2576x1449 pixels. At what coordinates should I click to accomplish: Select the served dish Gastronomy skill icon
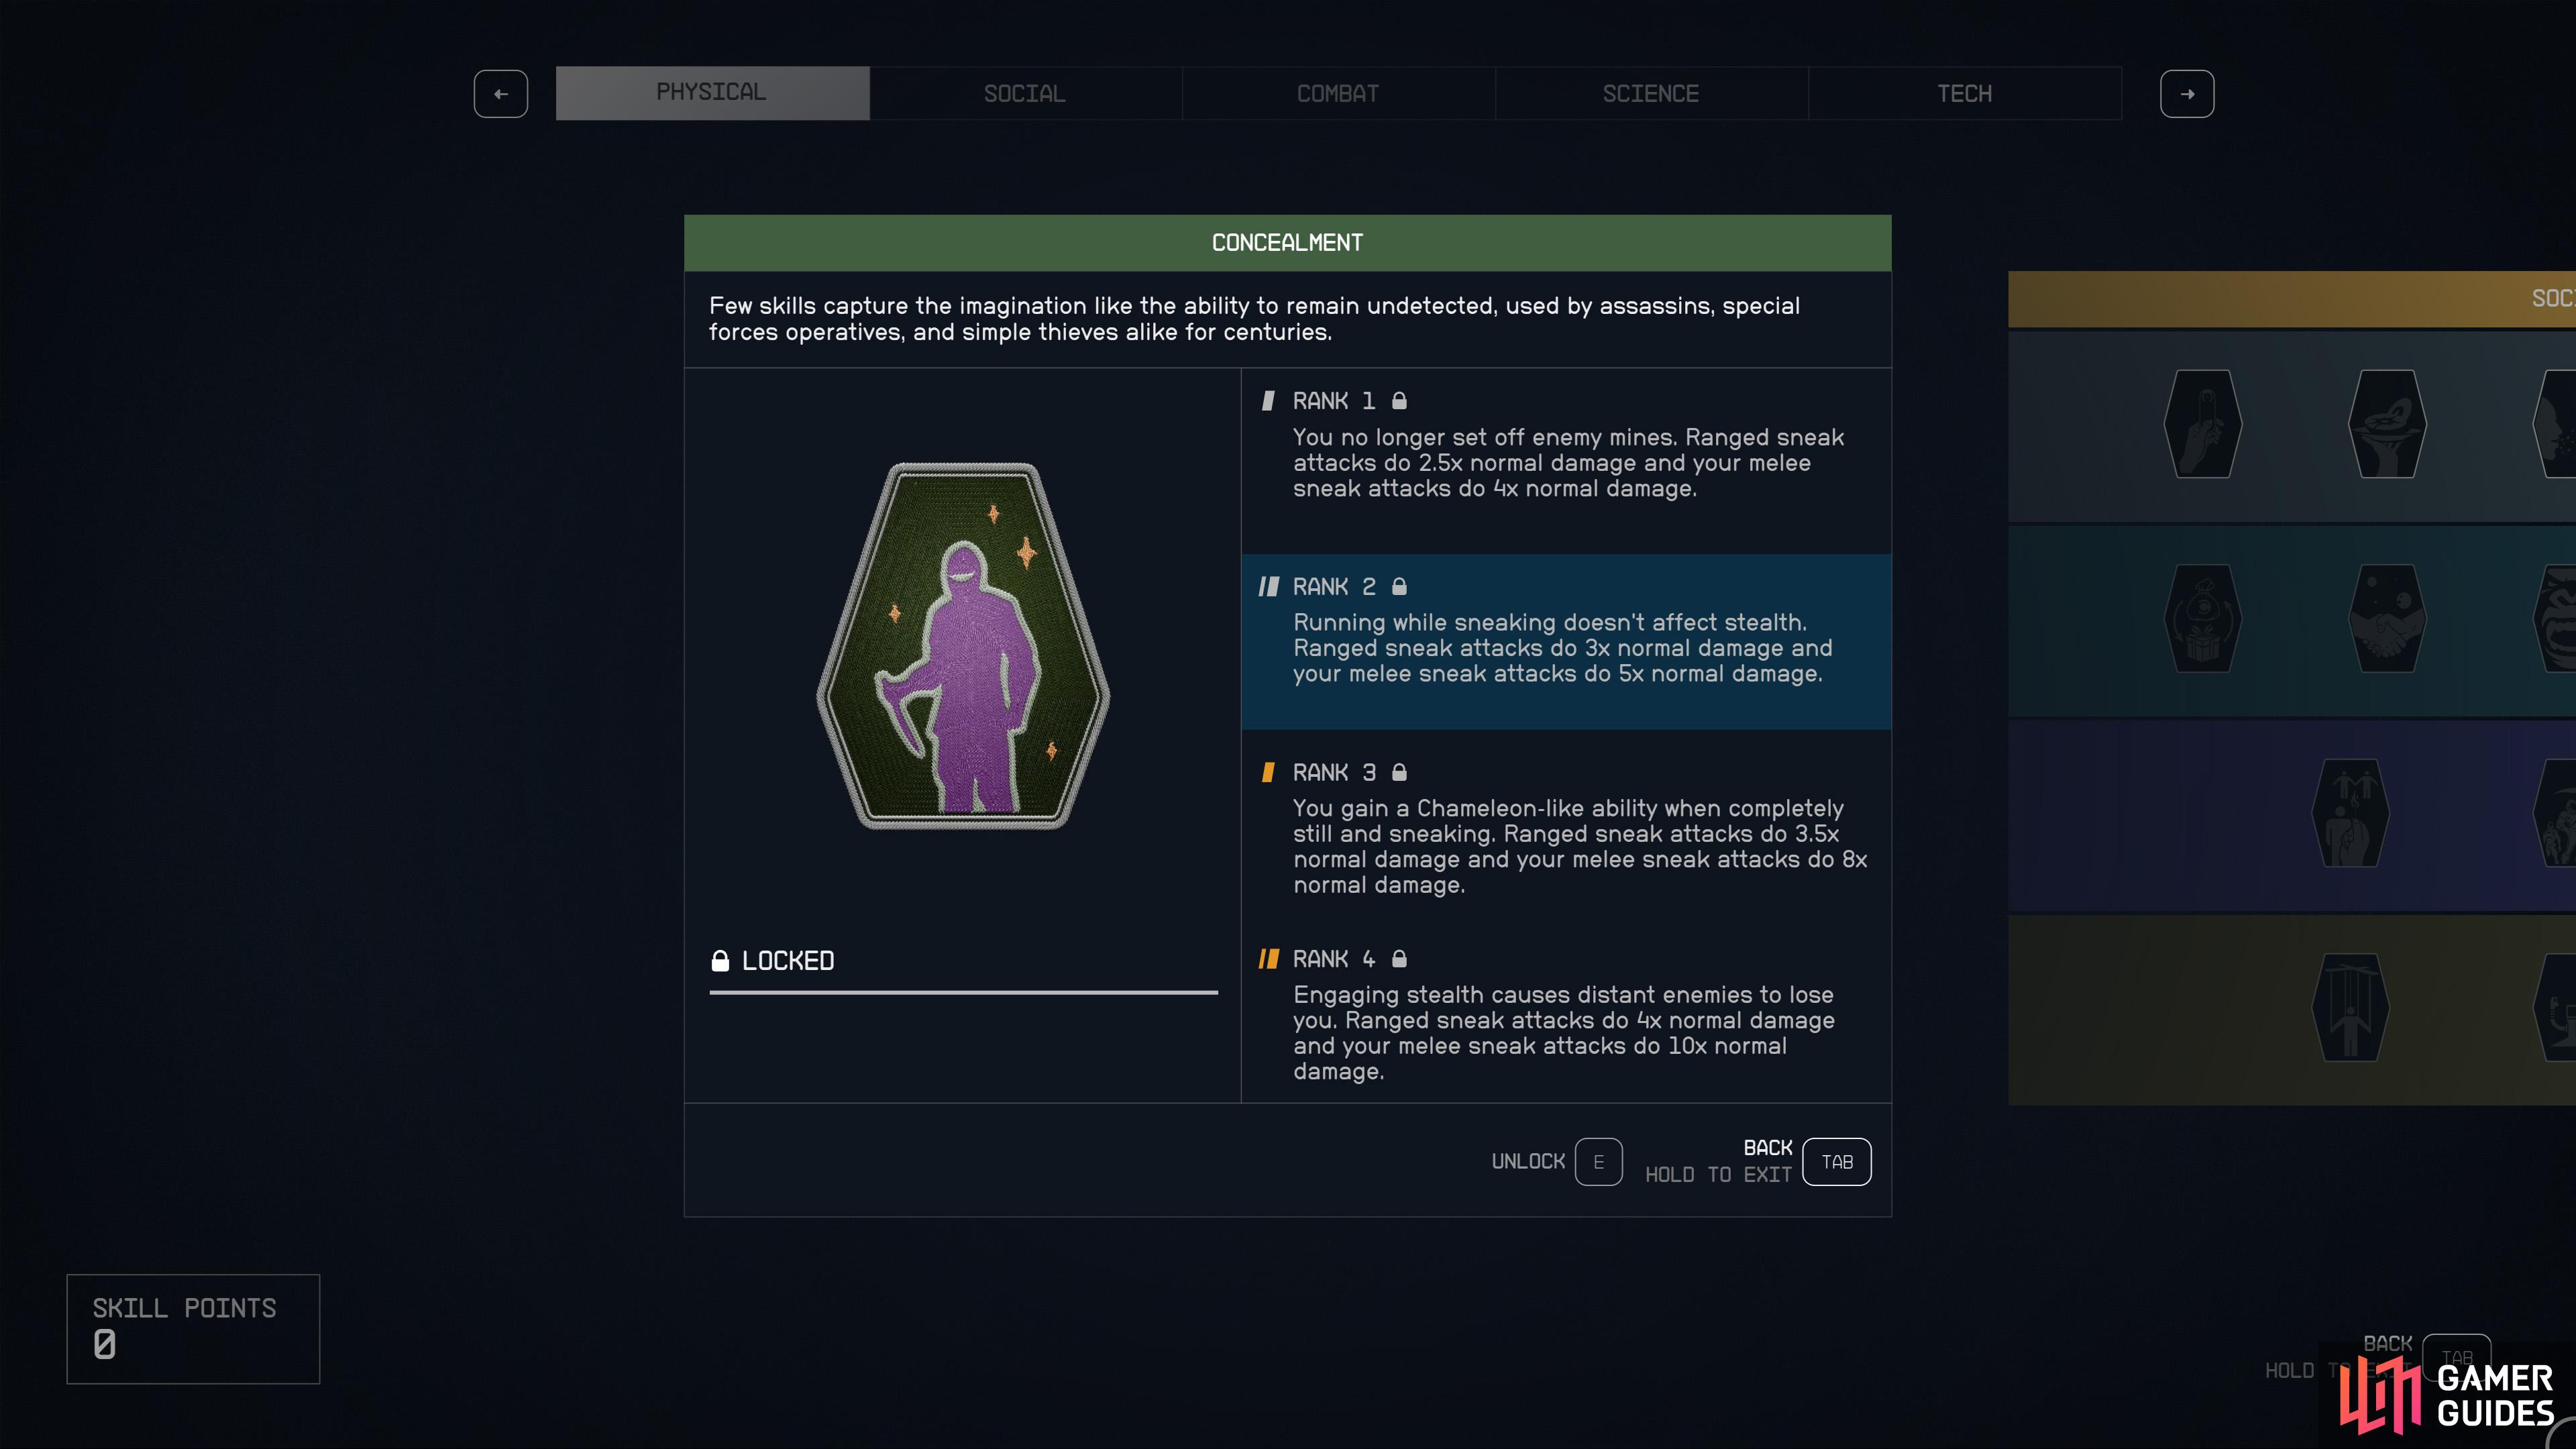(2387, 424)
